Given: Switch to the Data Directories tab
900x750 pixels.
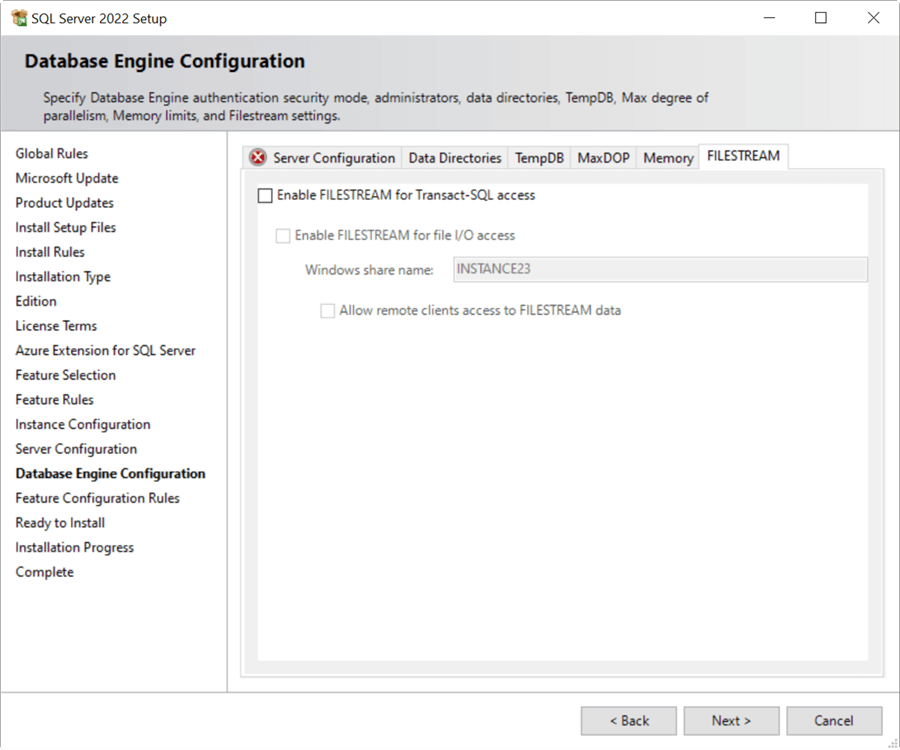Looking at the screenshot, I should 454,157.
